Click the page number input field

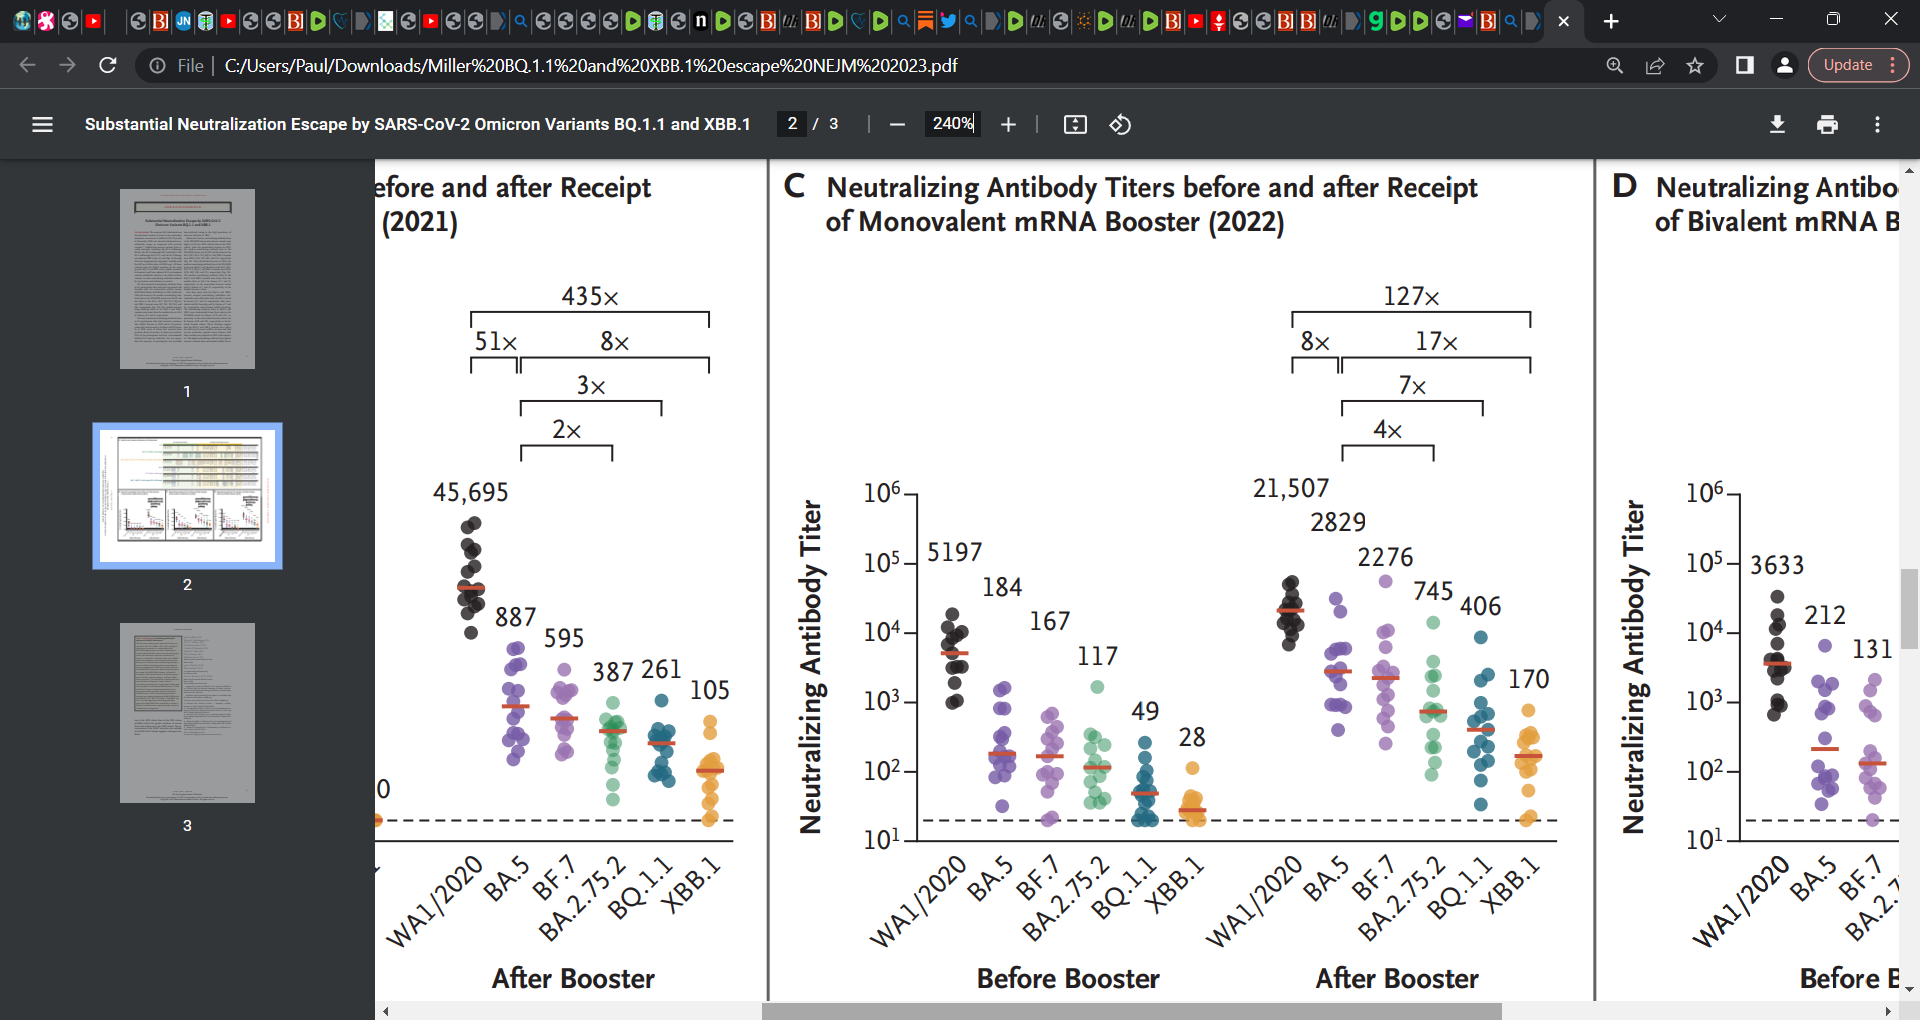[x=792, y=124]
